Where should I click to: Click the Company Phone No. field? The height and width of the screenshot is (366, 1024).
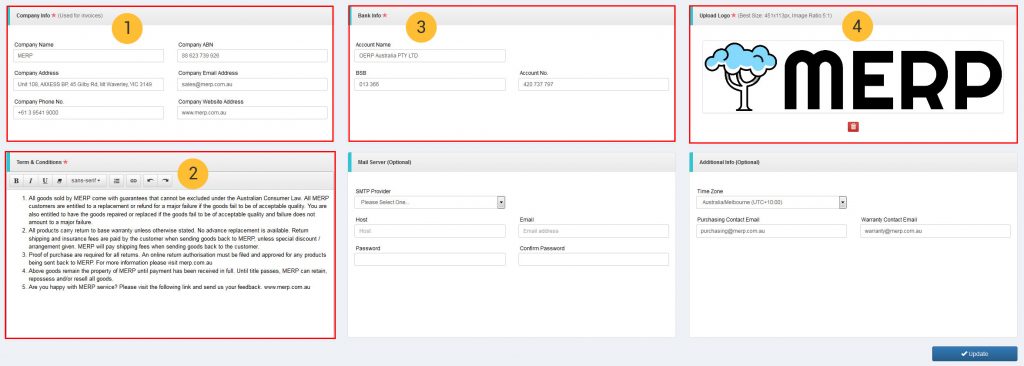click(88, 113)
